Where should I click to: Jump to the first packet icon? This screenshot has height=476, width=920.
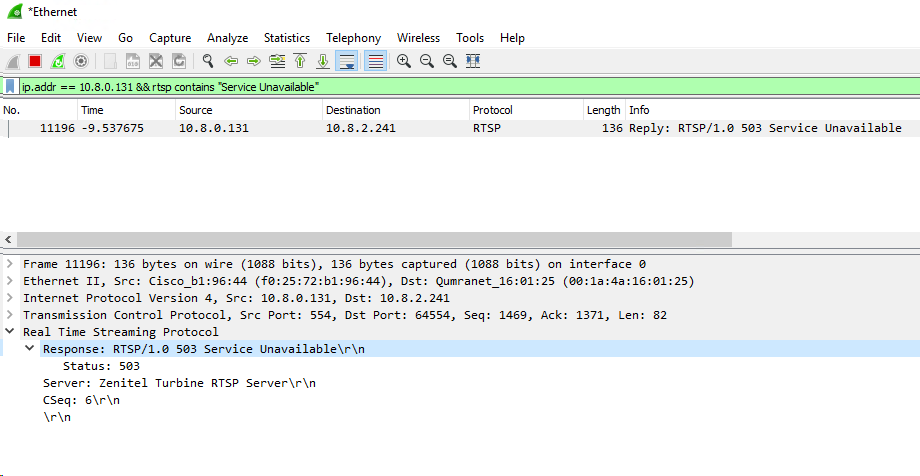pos(300,61)
